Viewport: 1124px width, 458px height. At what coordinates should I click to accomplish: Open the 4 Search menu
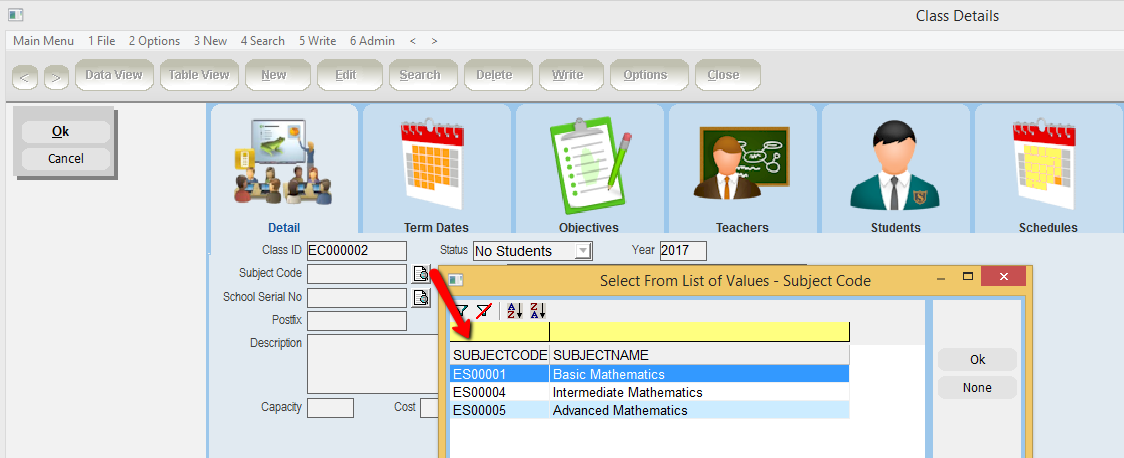click(x=262, y=41)
